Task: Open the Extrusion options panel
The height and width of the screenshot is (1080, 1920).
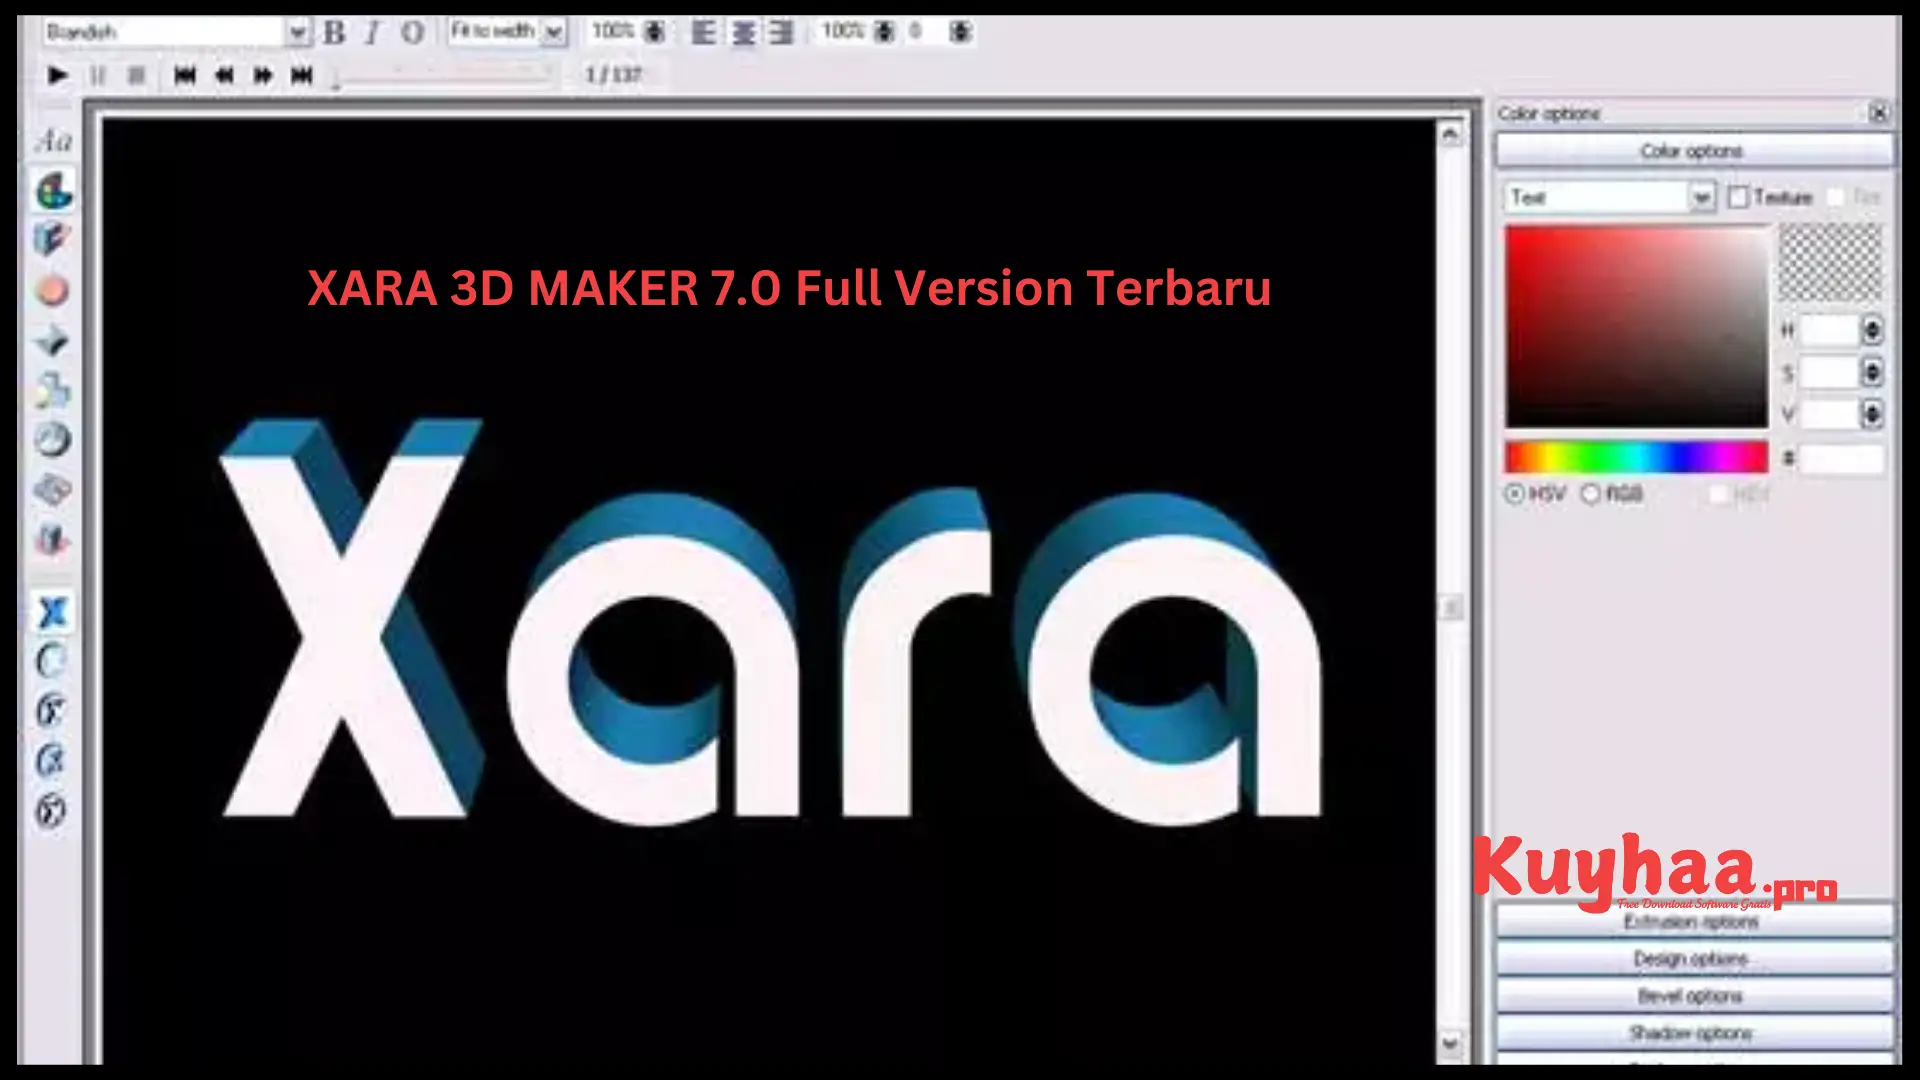Action: [1694, 922]
